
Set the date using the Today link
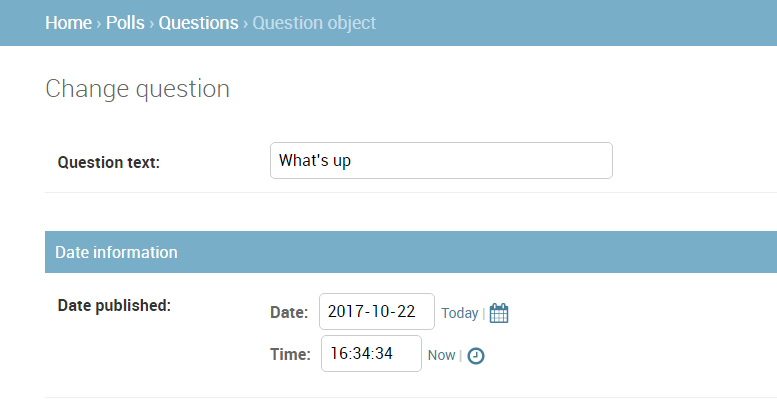(x=460, y=313)
